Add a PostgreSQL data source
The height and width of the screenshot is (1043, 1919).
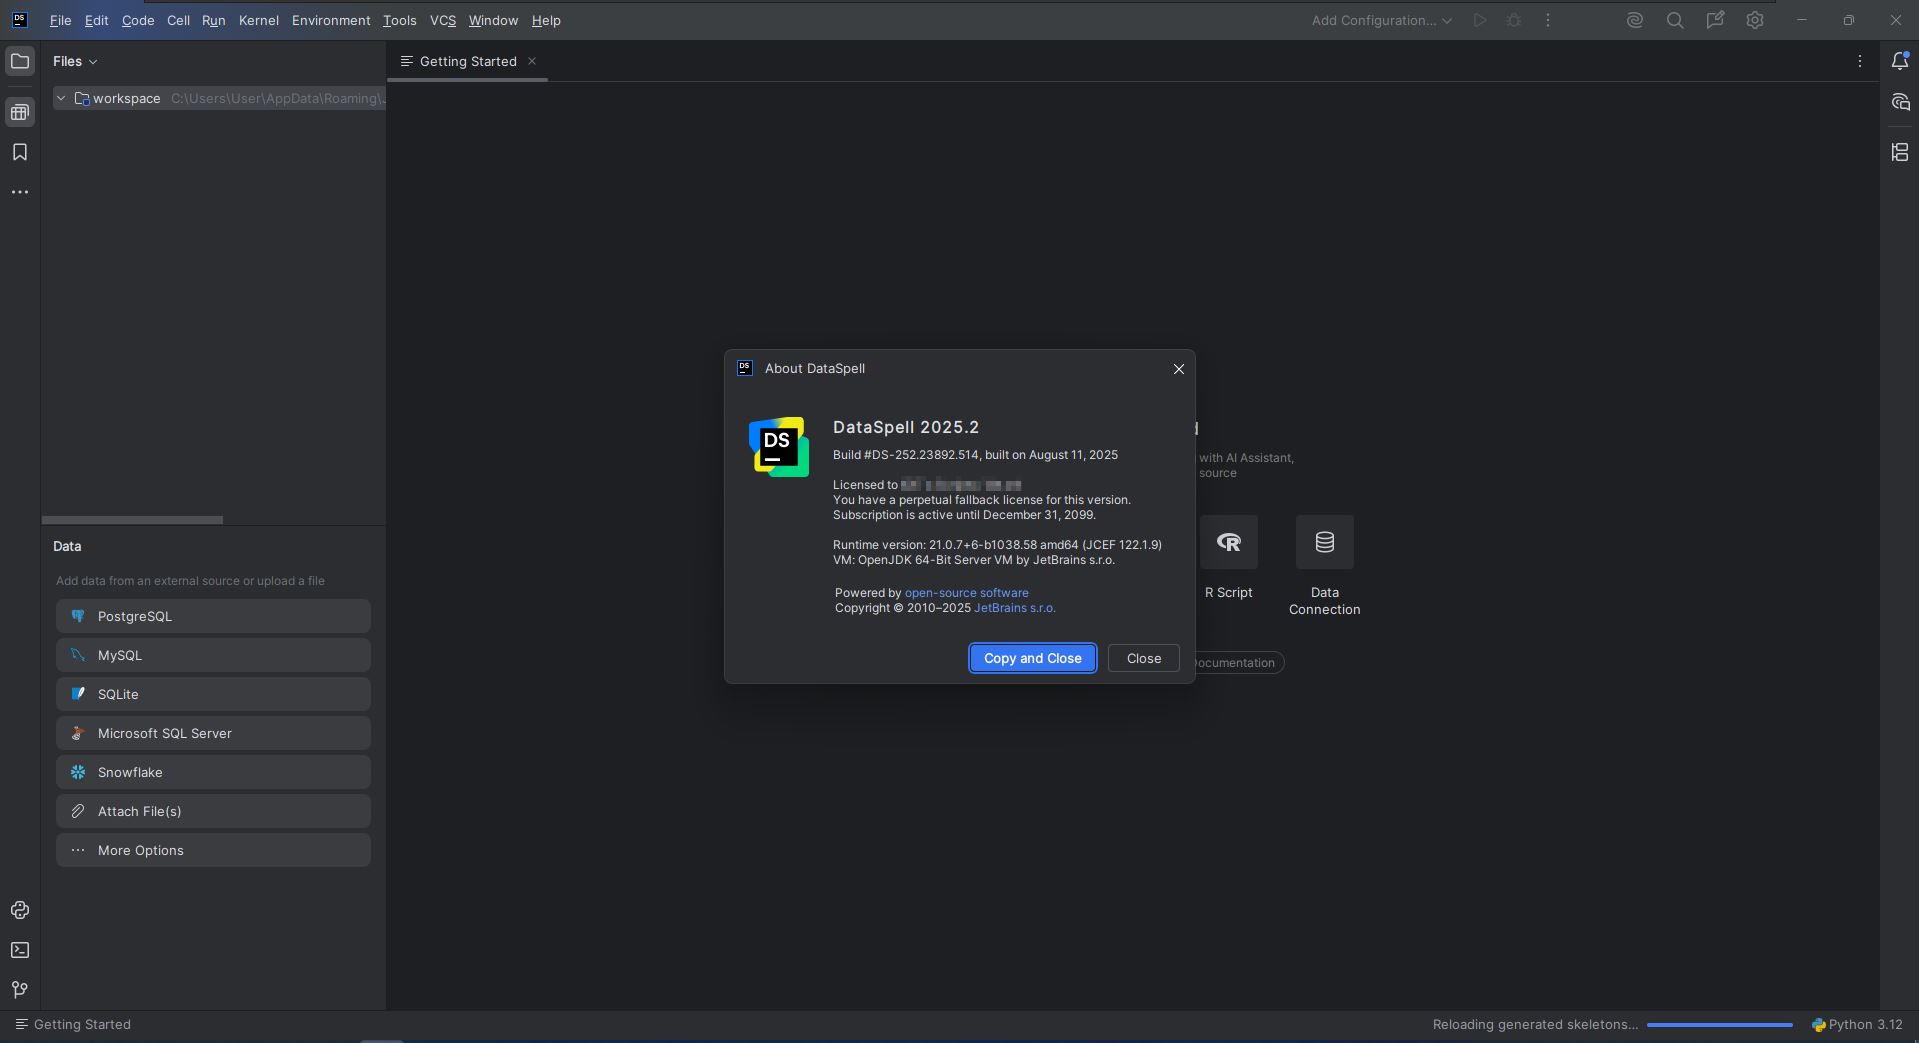[213, 616]
